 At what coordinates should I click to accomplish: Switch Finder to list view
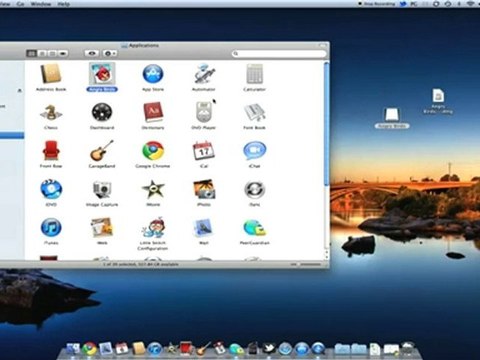tap(42, 53)
